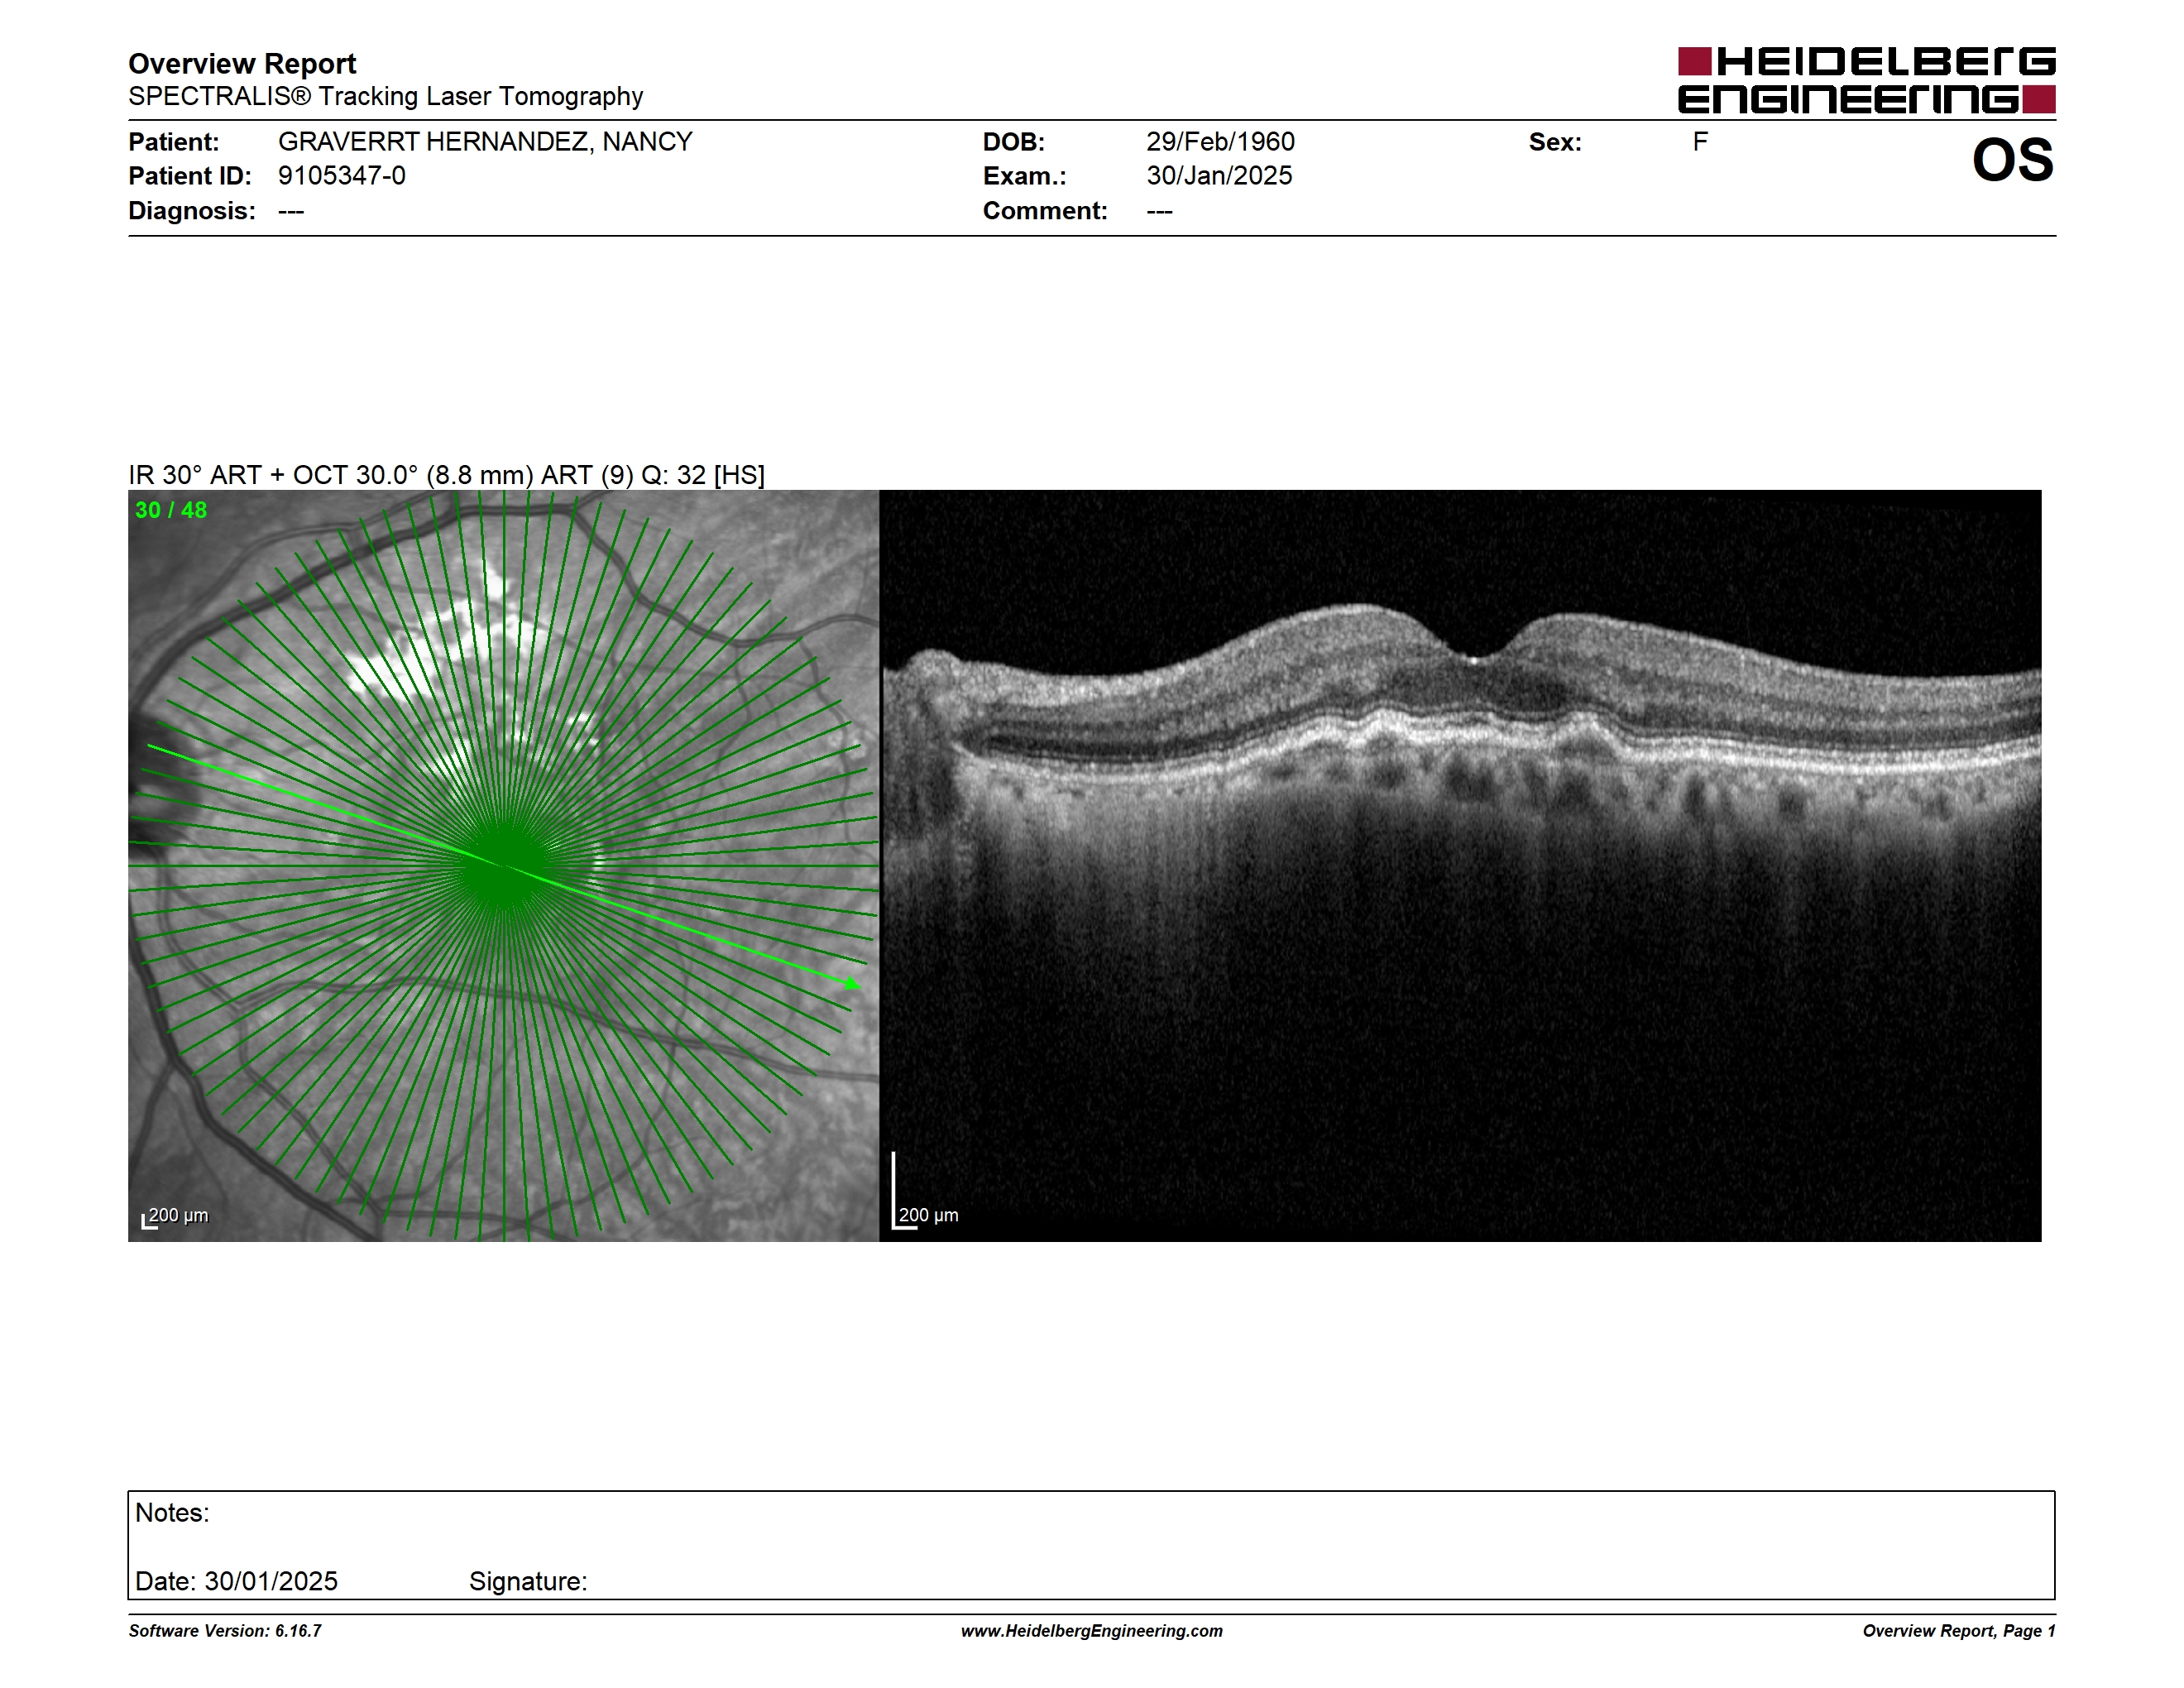Select DOB value 29/Feb/1960
The width and height of the screenshot is (2184, 1688).
[1220, 142]
